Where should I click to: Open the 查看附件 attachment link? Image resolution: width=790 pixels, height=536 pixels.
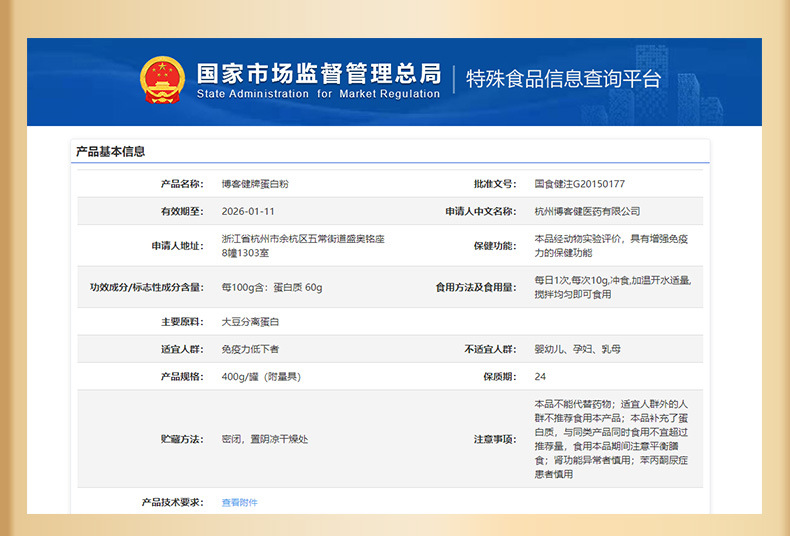(239, 502)
